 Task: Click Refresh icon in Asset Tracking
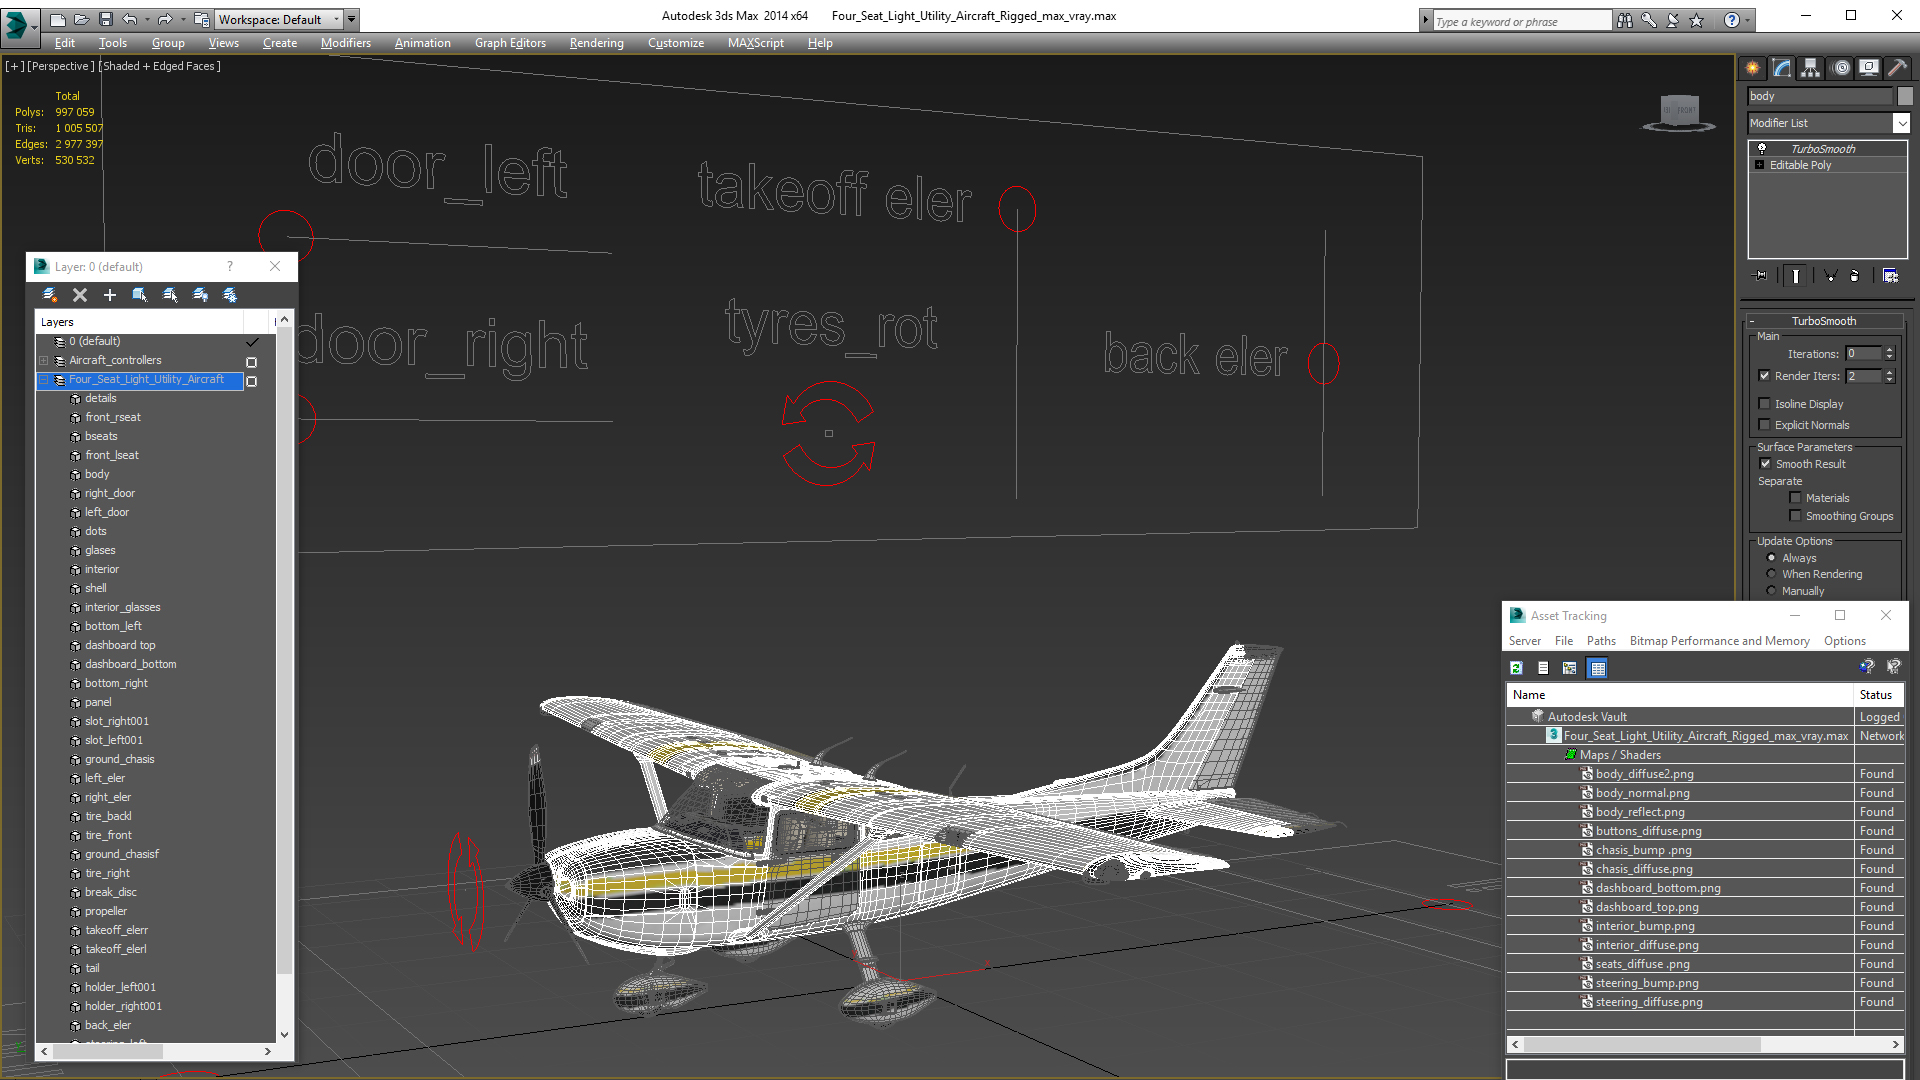point(1516,668)
